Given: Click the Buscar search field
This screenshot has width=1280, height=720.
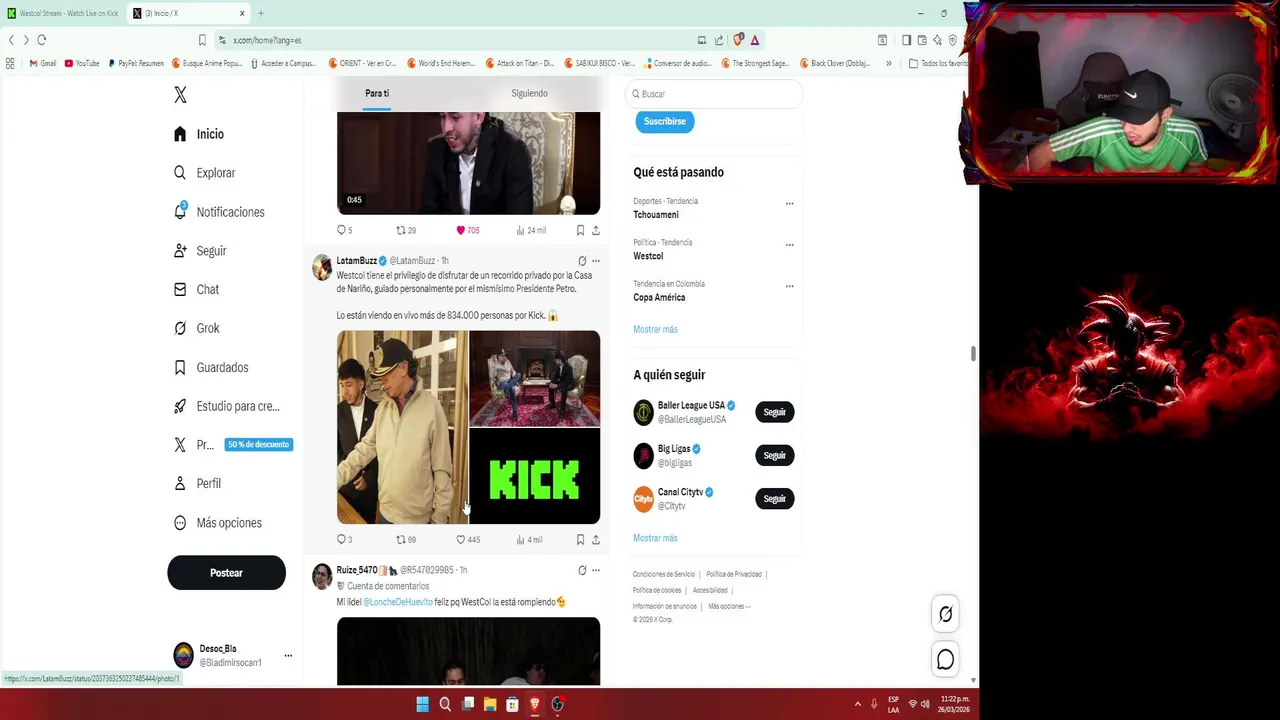Looking at the screenshot, I should (x=714, y=94).
